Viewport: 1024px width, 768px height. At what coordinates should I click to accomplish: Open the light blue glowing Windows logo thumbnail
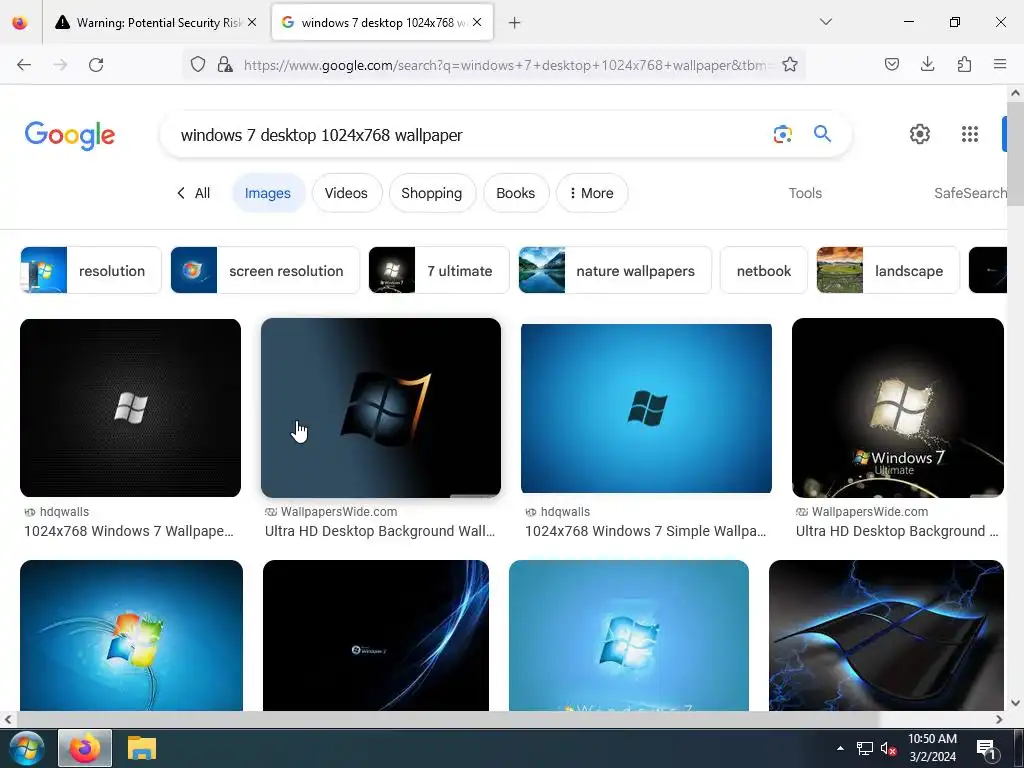point(629,635)
